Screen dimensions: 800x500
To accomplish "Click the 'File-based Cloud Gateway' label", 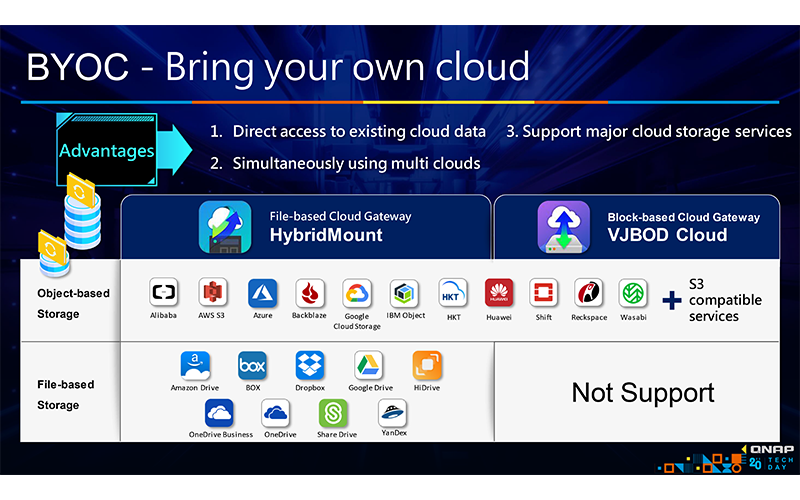I will click(340, 216).
